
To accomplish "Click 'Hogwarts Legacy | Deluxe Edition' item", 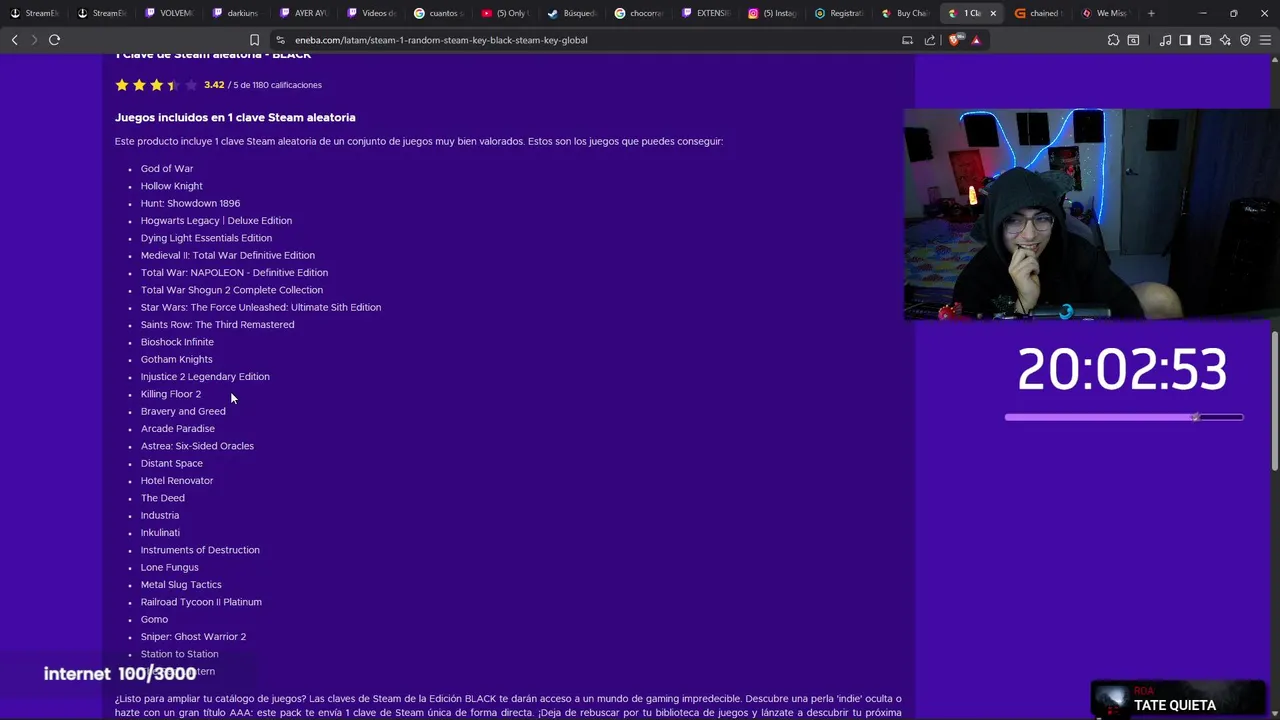I will click(x=216, y=221).
